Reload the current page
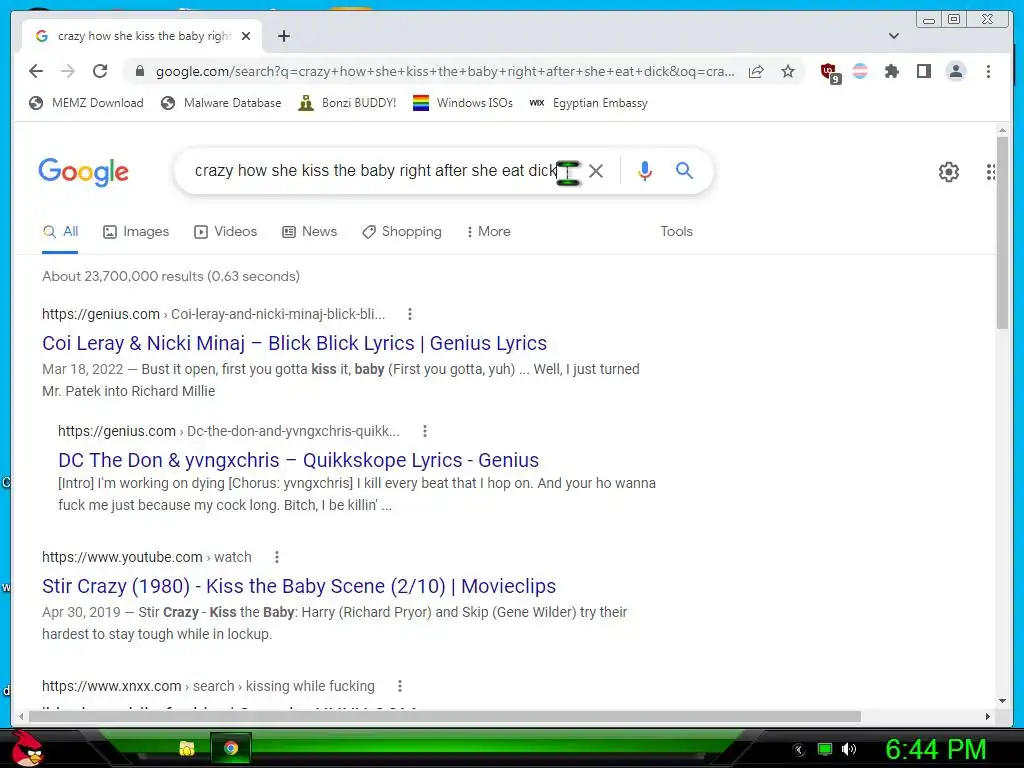The height and width of the screenshot is (768, 1024). pyautogui.click(x=100, y=71)
